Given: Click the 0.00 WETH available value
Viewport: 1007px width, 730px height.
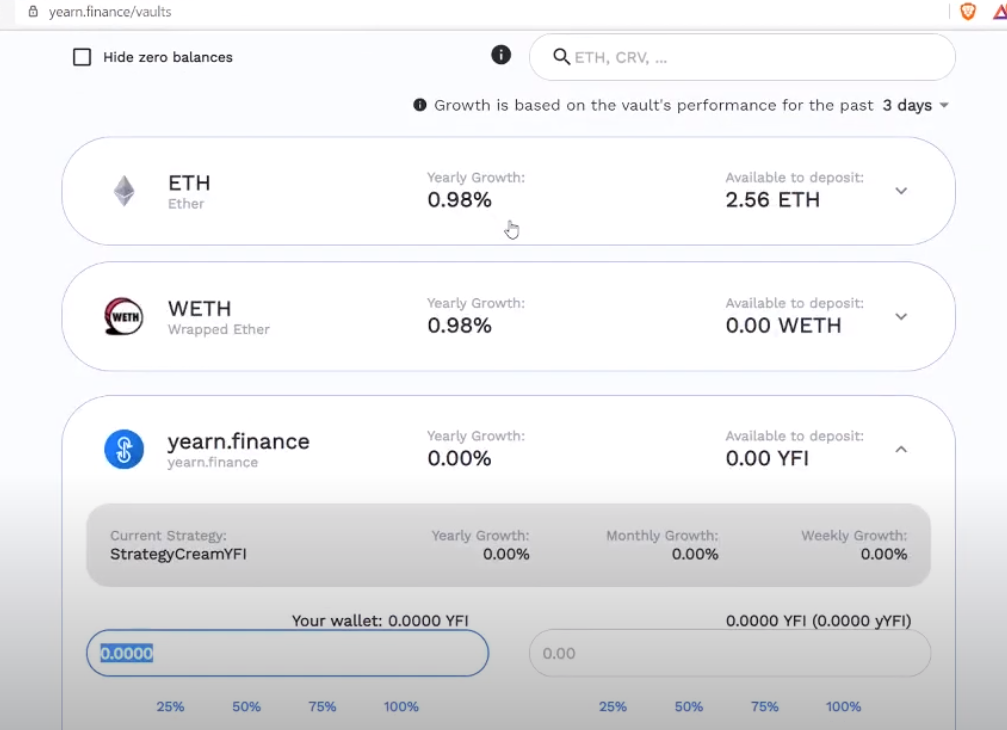Looking at the screenshot, I should pyautogui.click(x=783, y=326).
